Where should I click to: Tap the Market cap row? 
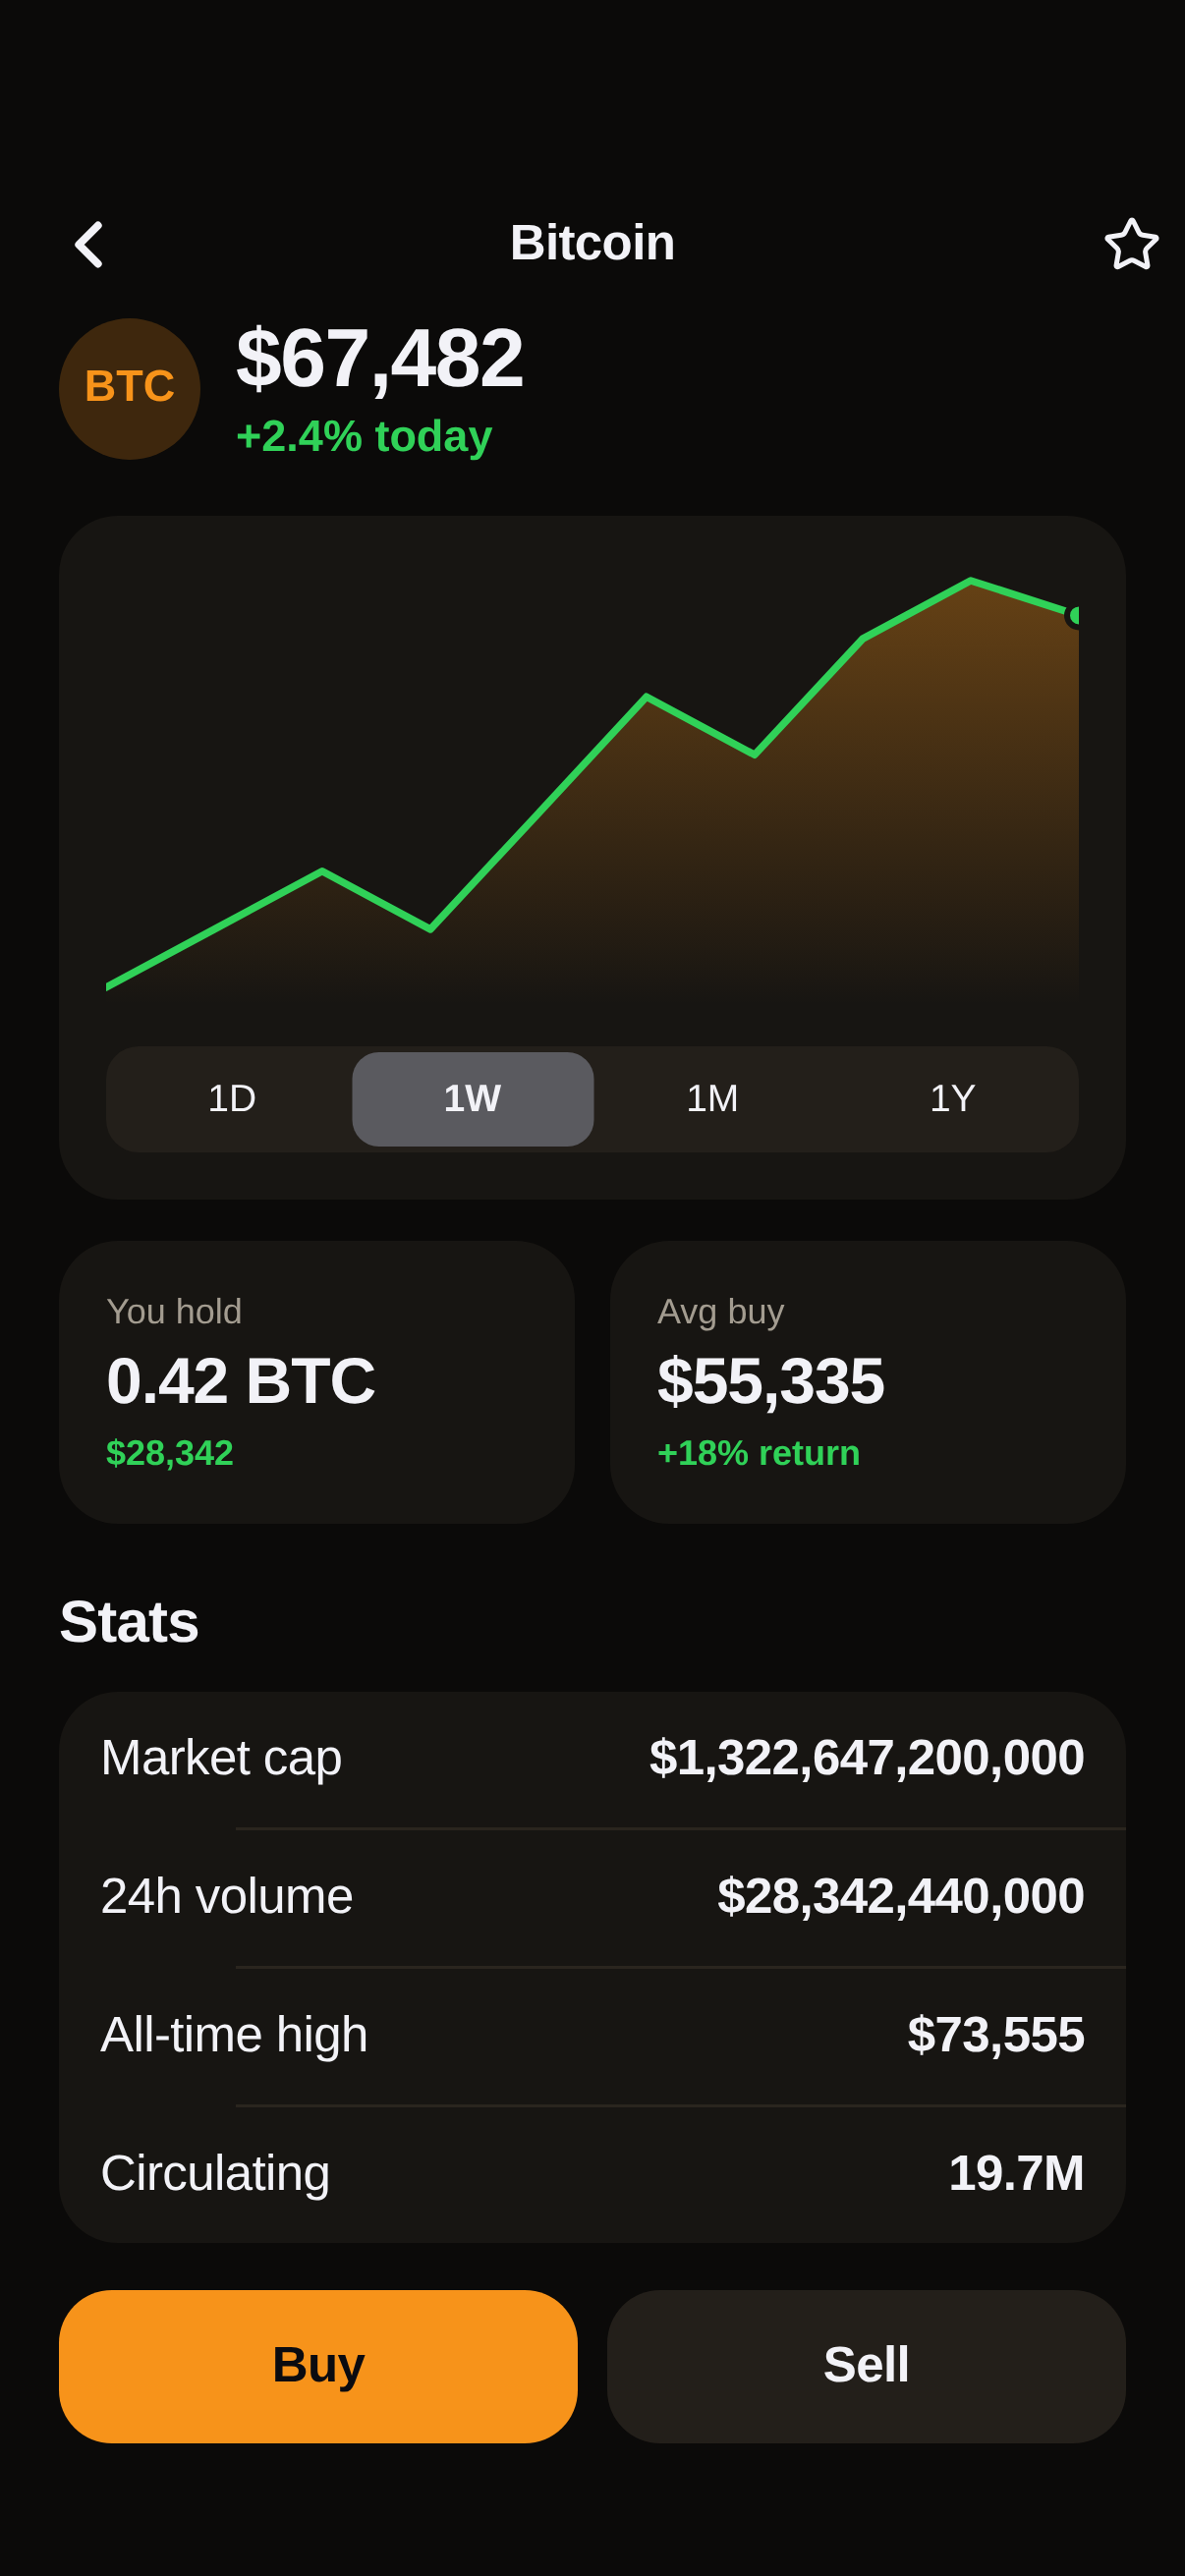coord(592,1758)
